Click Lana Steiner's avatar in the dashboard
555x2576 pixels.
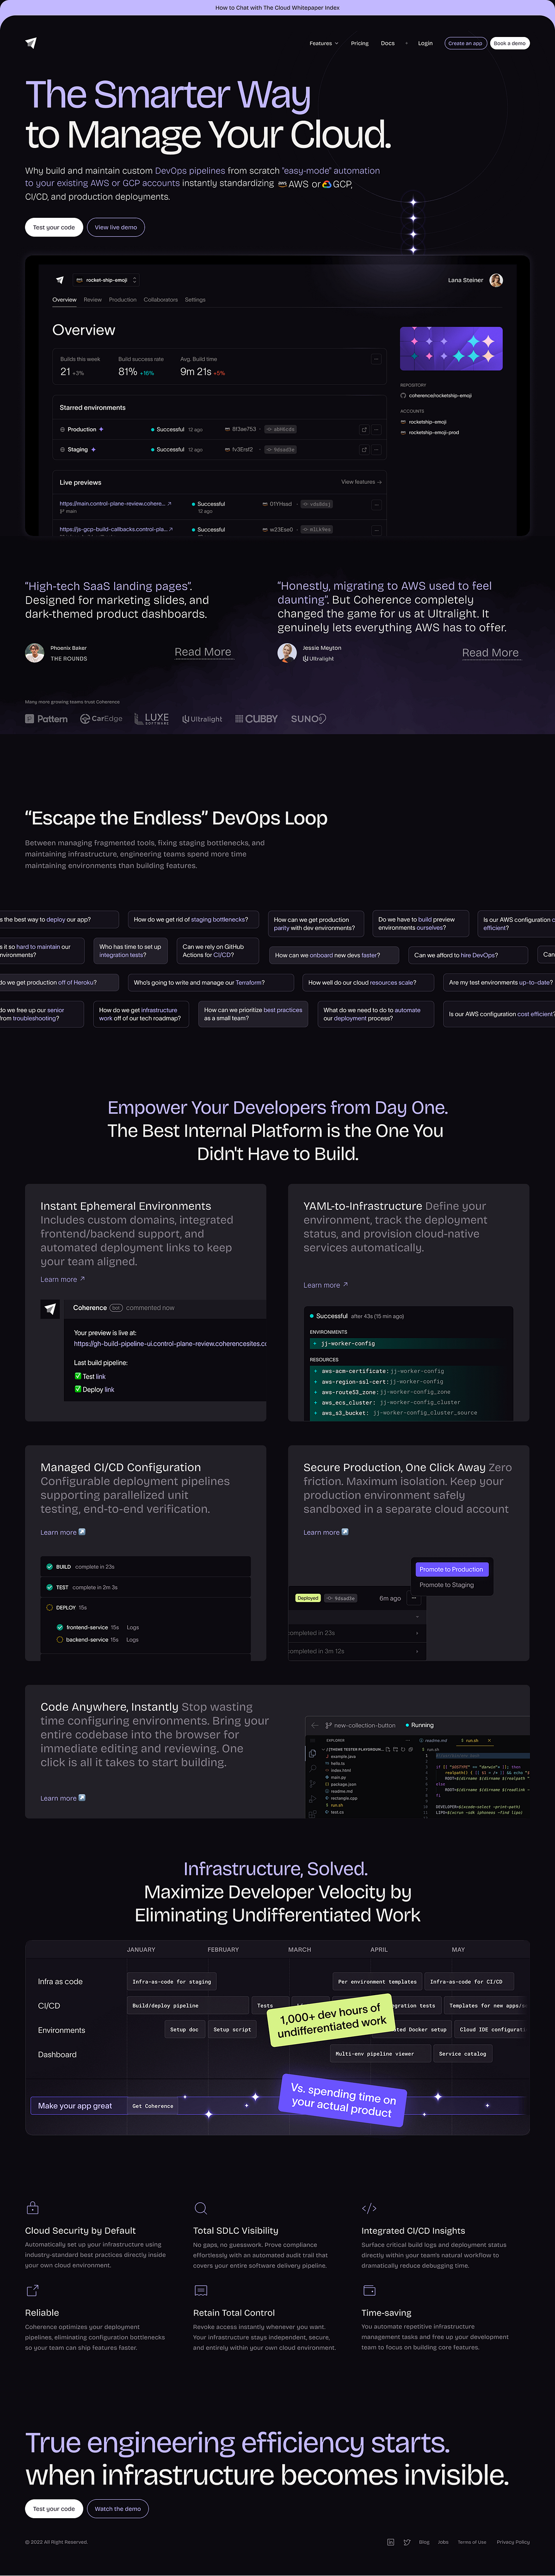pos(496,280)
